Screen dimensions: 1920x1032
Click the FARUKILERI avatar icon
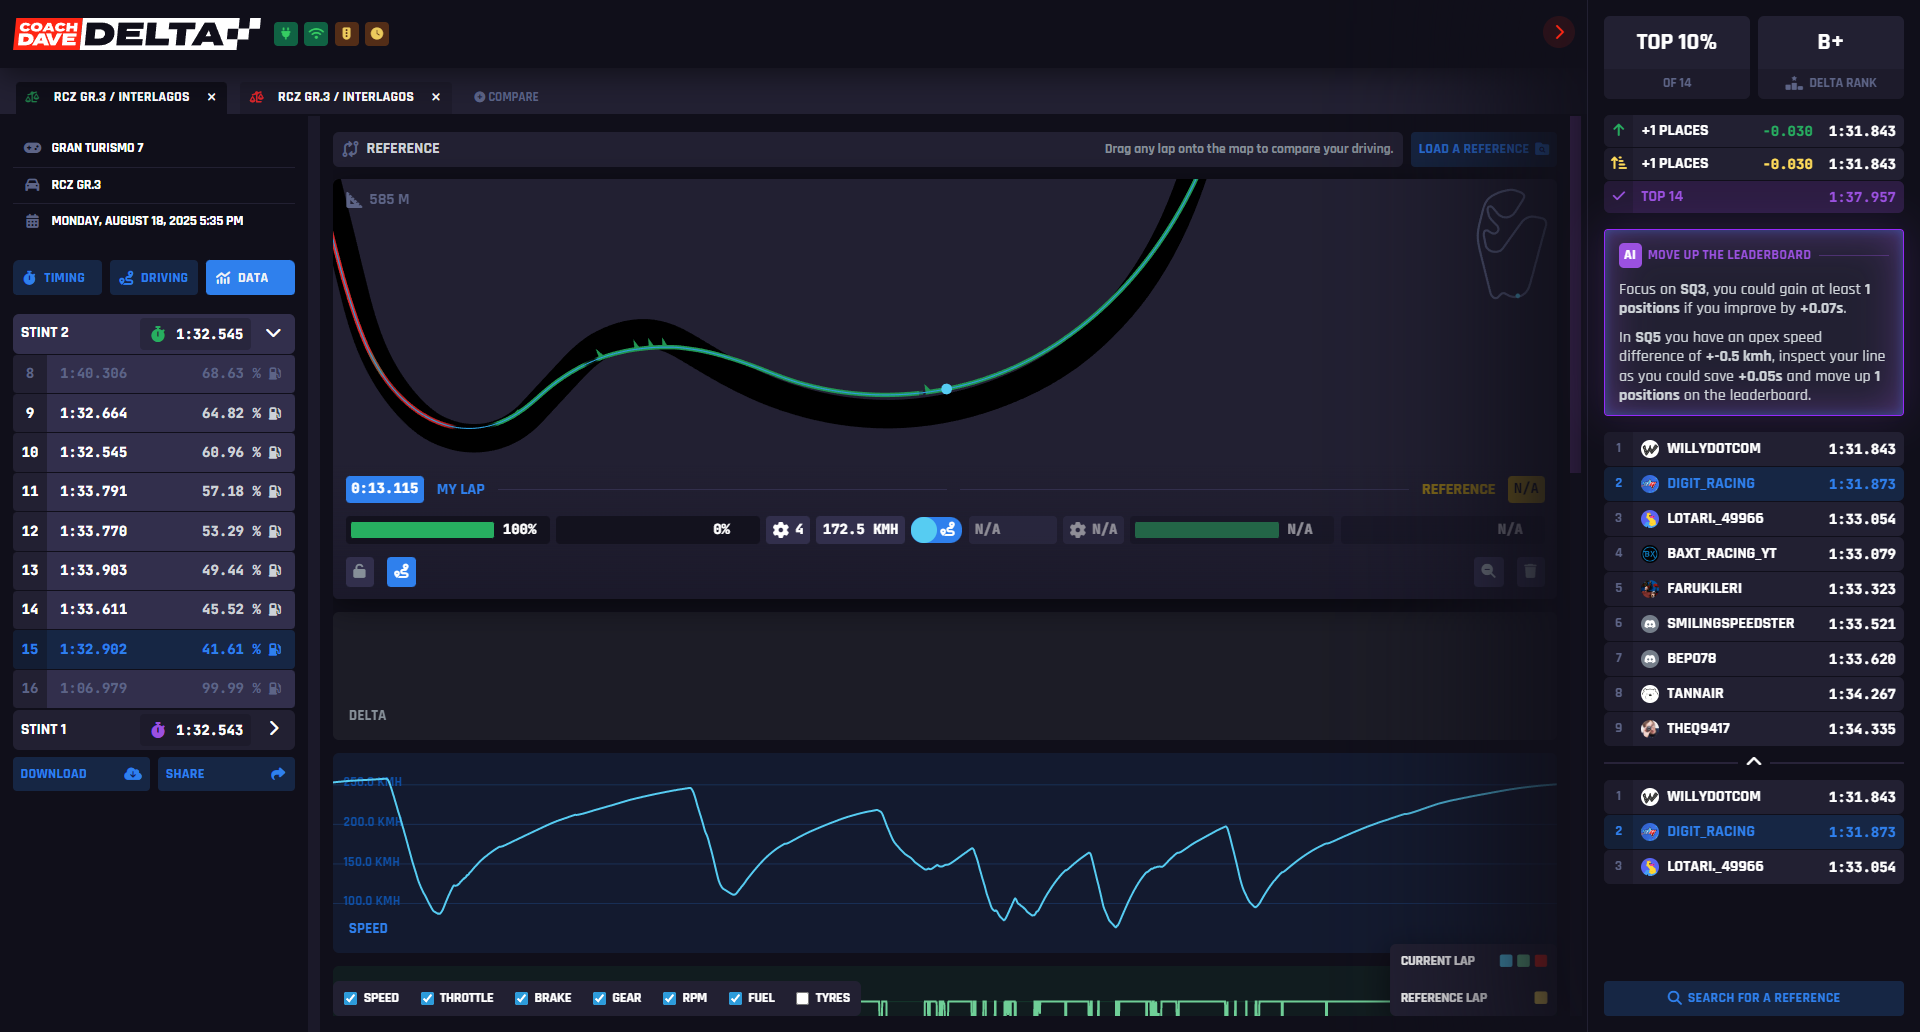pos(1650,589)
